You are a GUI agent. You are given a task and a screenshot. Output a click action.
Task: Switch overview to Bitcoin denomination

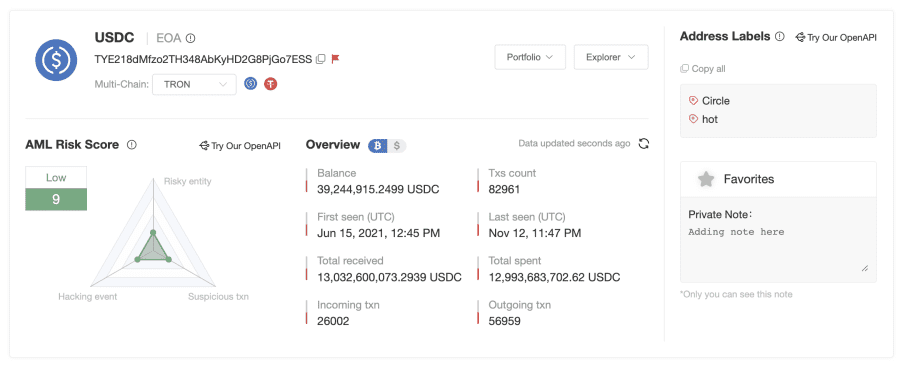pyautogui.click(x=378, y=145)
